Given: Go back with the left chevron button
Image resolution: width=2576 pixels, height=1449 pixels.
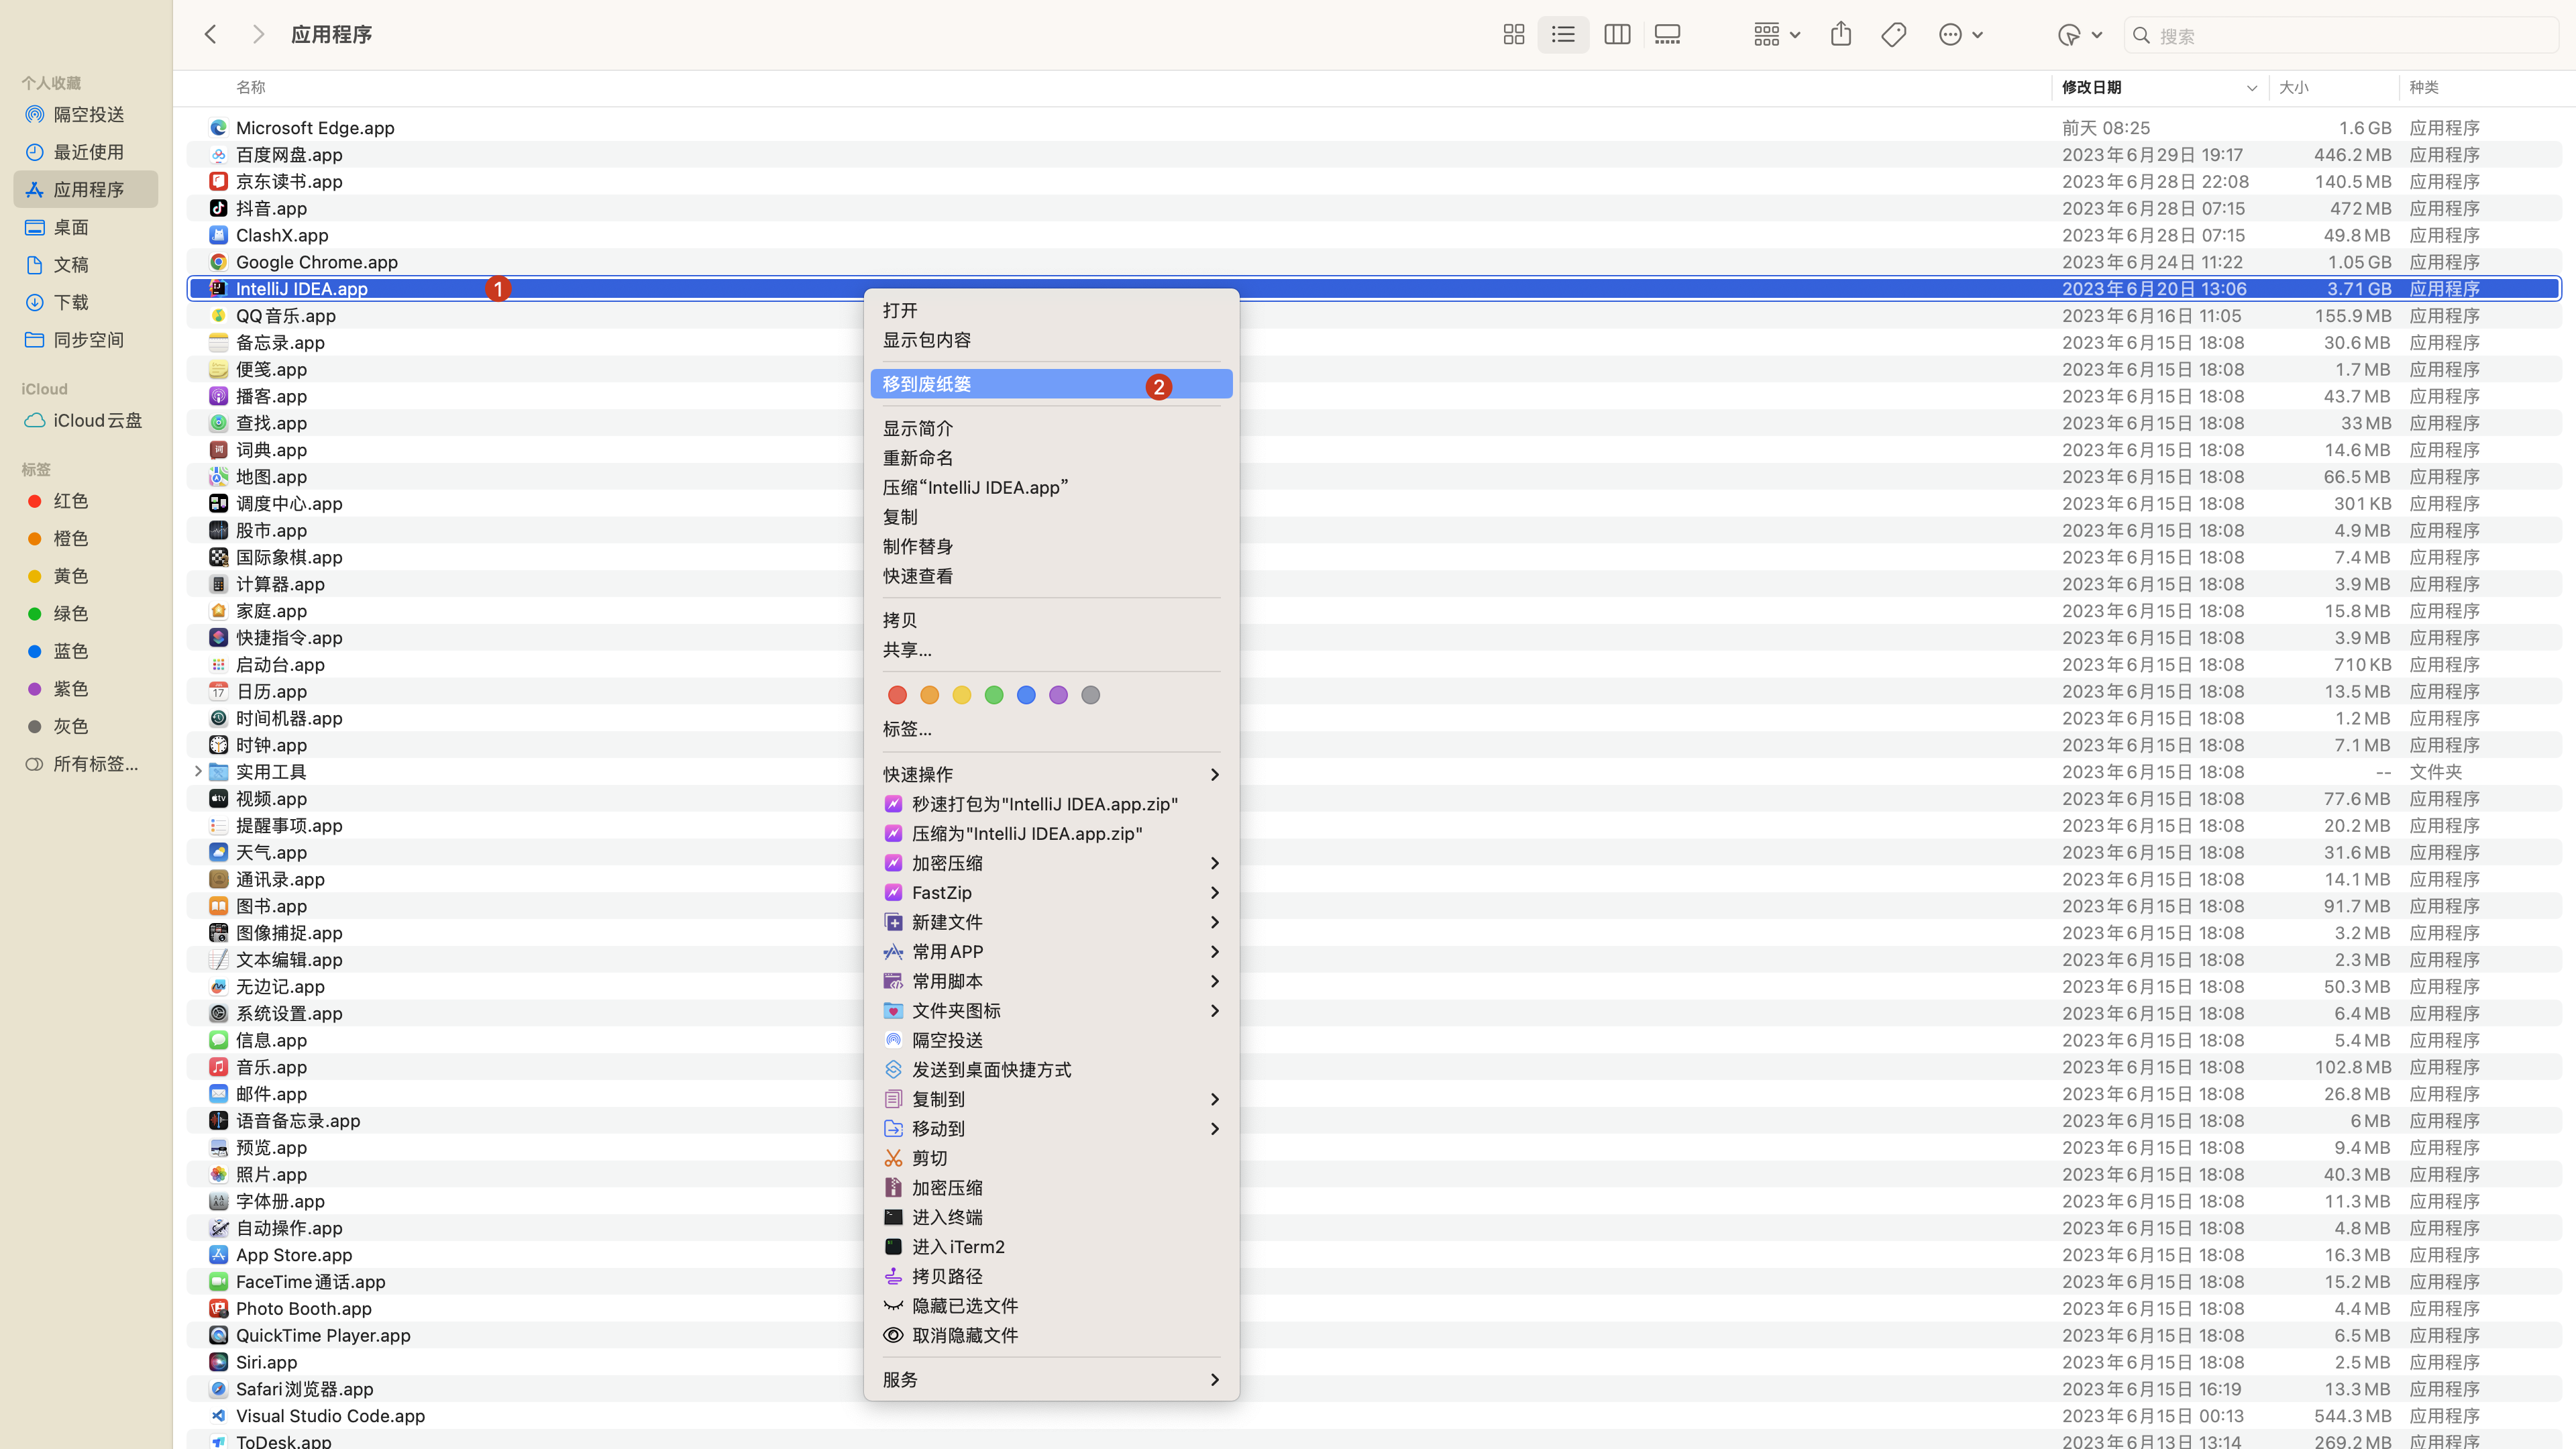Looking at the screenshot, I should (x=210, y=35).
